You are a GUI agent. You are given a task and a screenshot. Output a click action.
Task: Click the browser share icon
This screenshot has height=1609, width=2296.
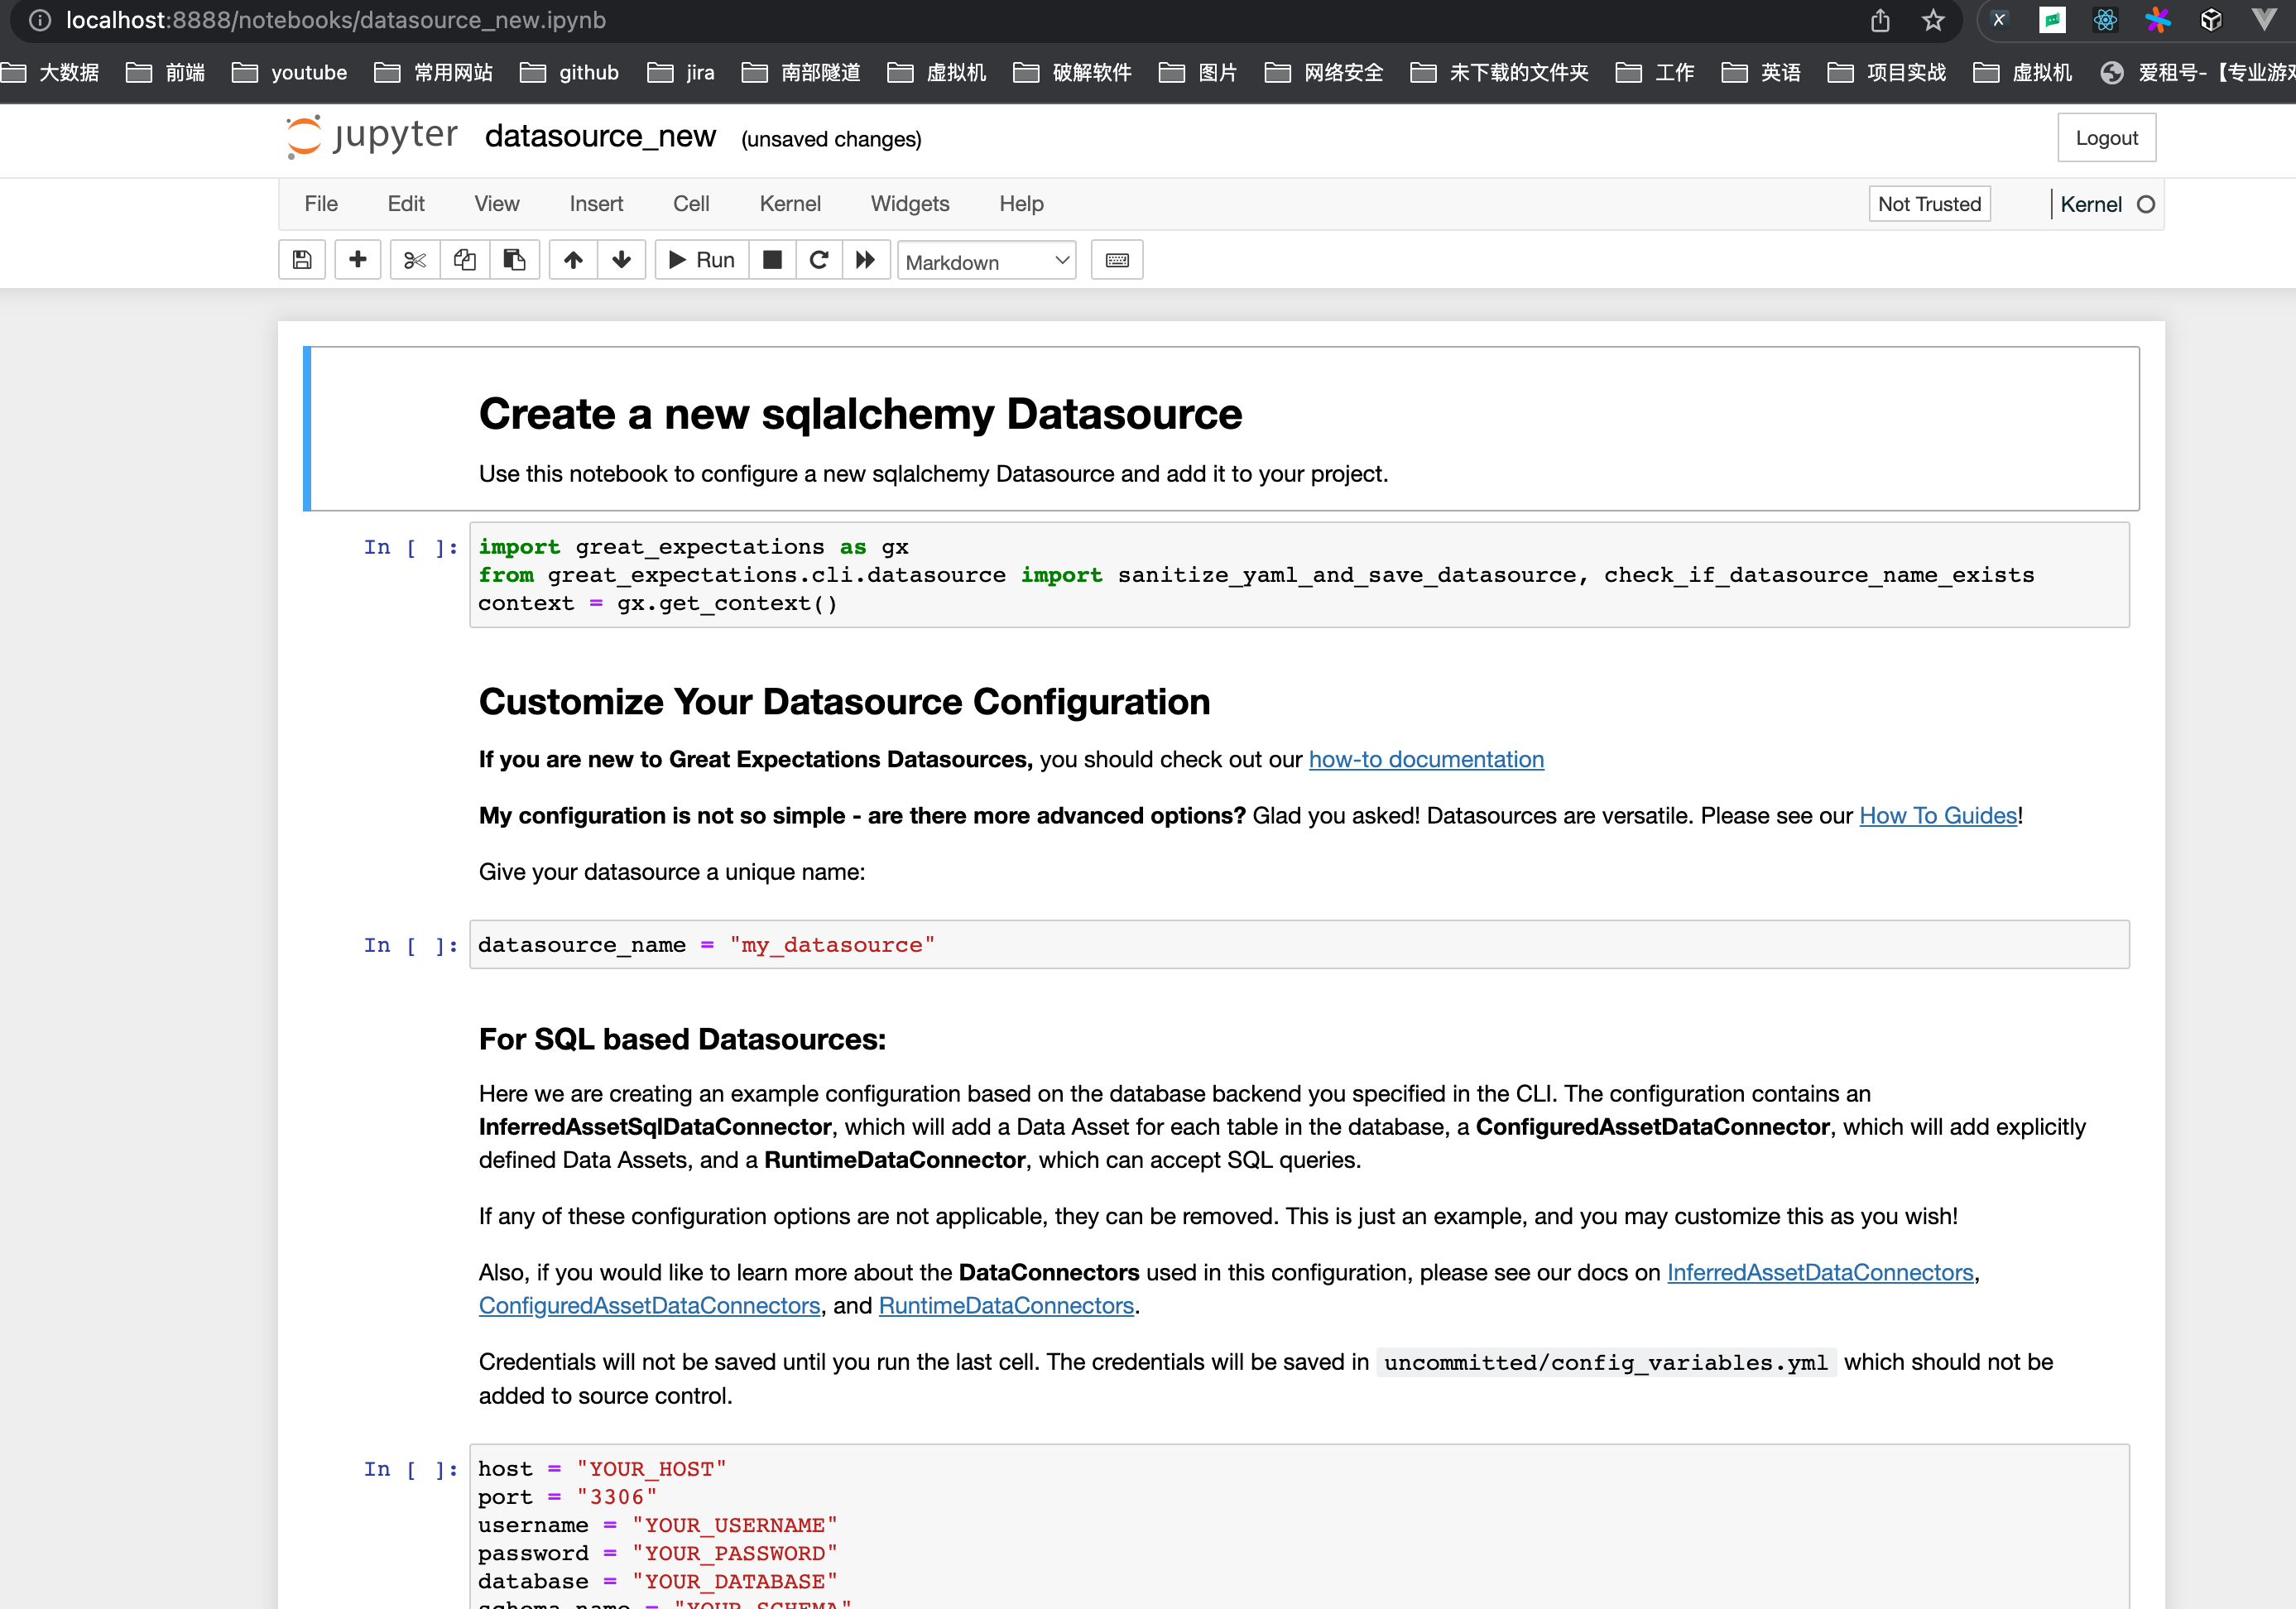tap(1880, 20)
